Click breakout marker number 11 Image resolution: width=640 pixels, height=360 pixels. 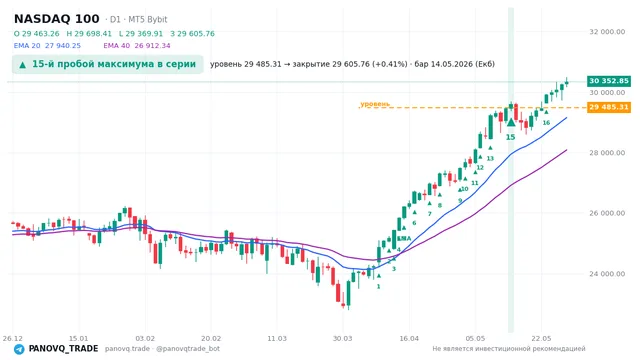click(475, 183)
